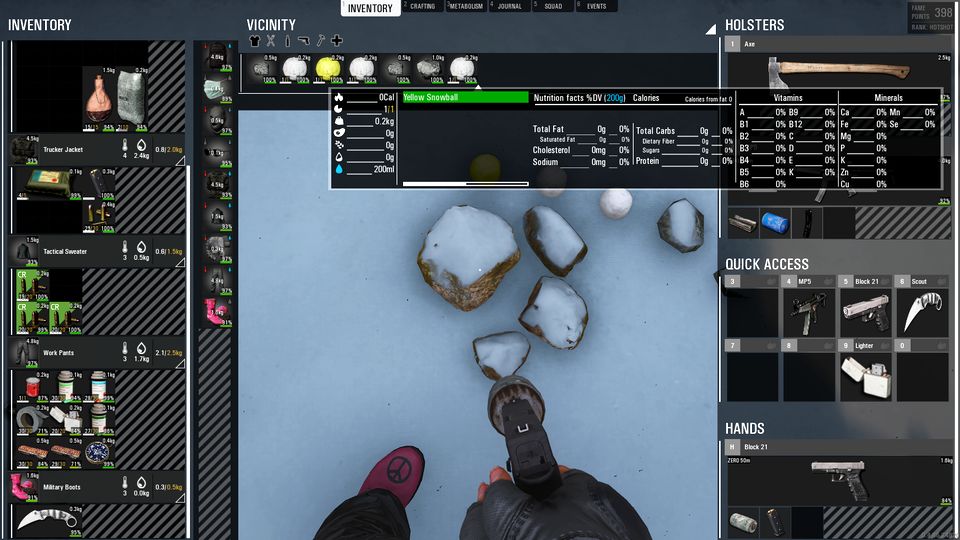Screen dimensions: 960x540
Task: Select the karambit knife under Military Boots
Action: (48, 520)
